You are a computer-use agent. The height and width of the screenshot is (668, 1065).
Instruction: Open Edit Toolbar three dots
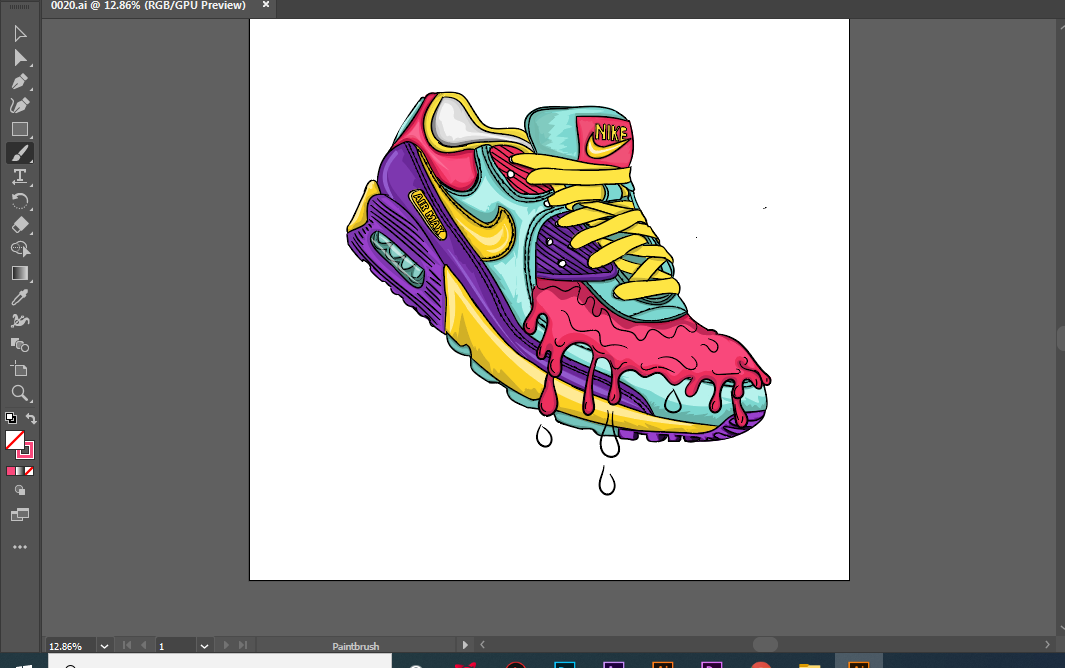click(x=20, y=547)
